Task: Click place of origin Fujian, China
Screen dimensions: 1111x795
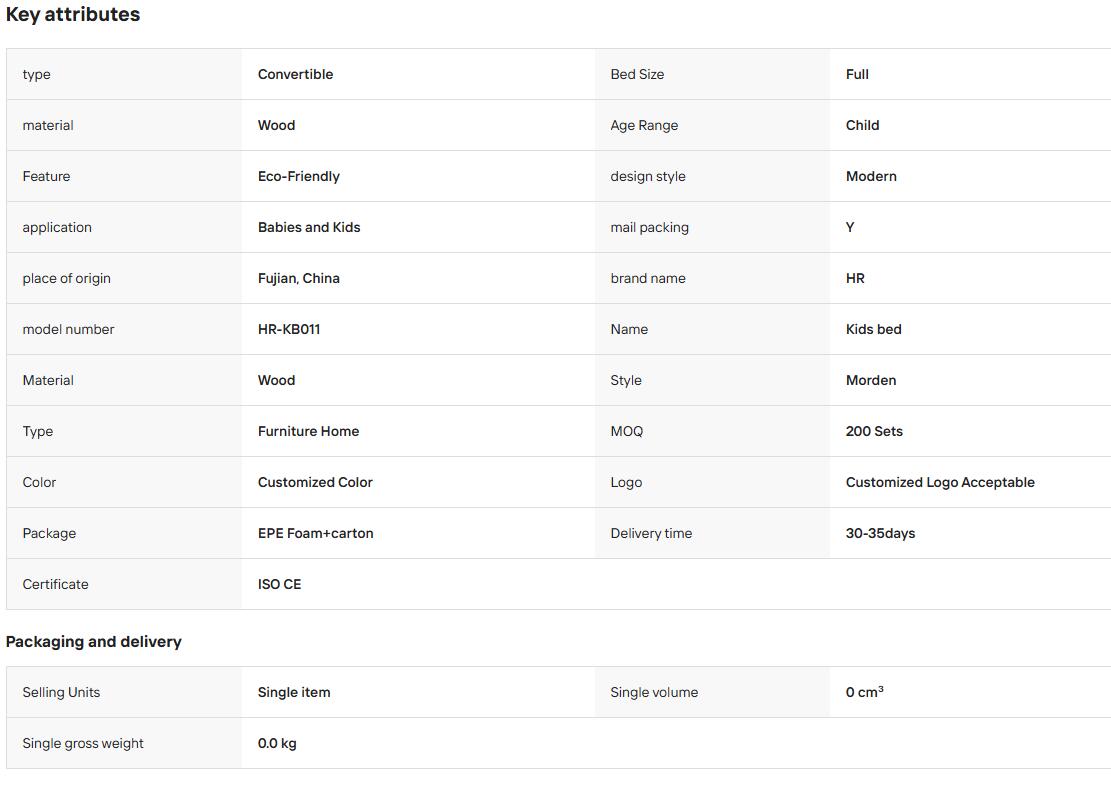Action: point(299,278)
